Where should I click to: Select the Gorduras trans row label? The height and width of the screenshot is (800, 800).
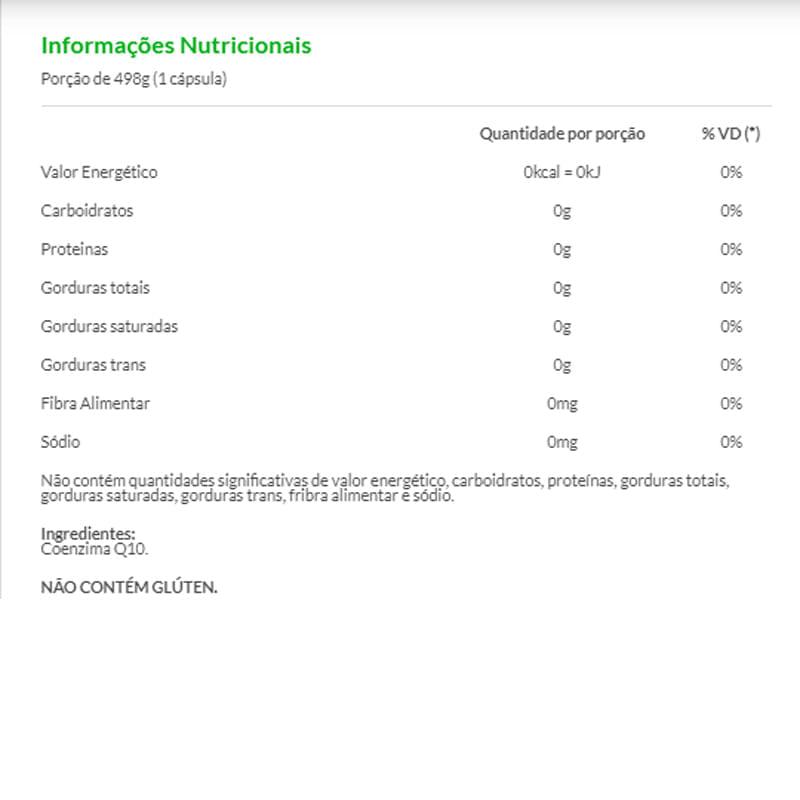pyautogui.click(x=93, y=365)
